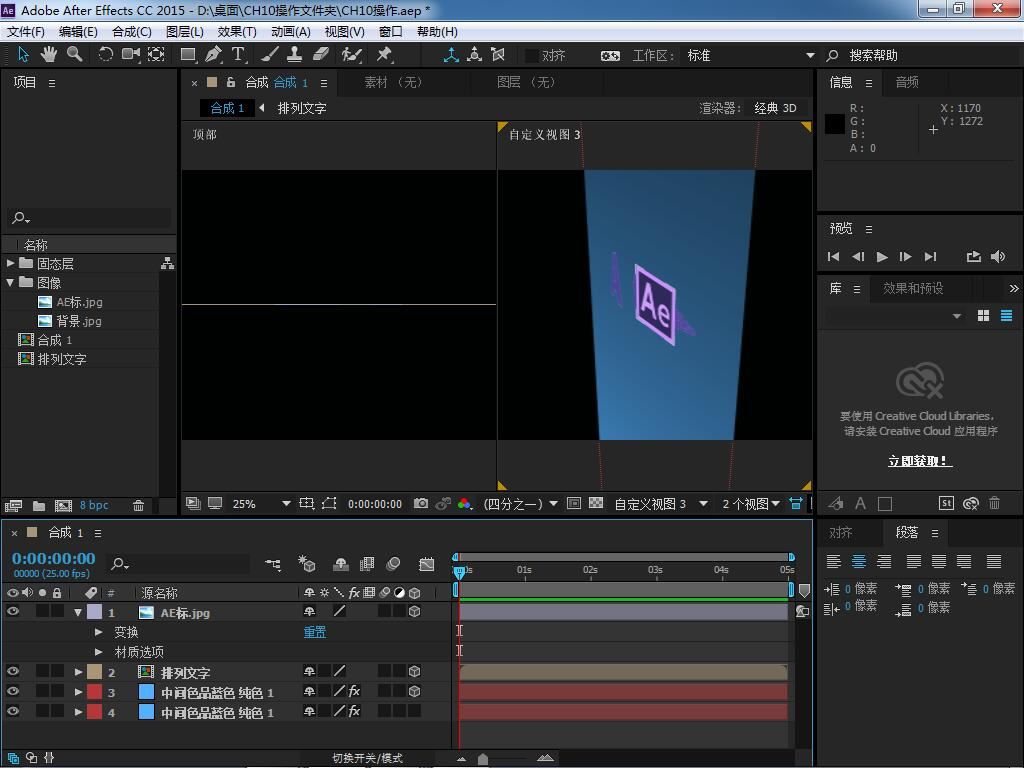Click the timeline zoom slider handle

483,758
